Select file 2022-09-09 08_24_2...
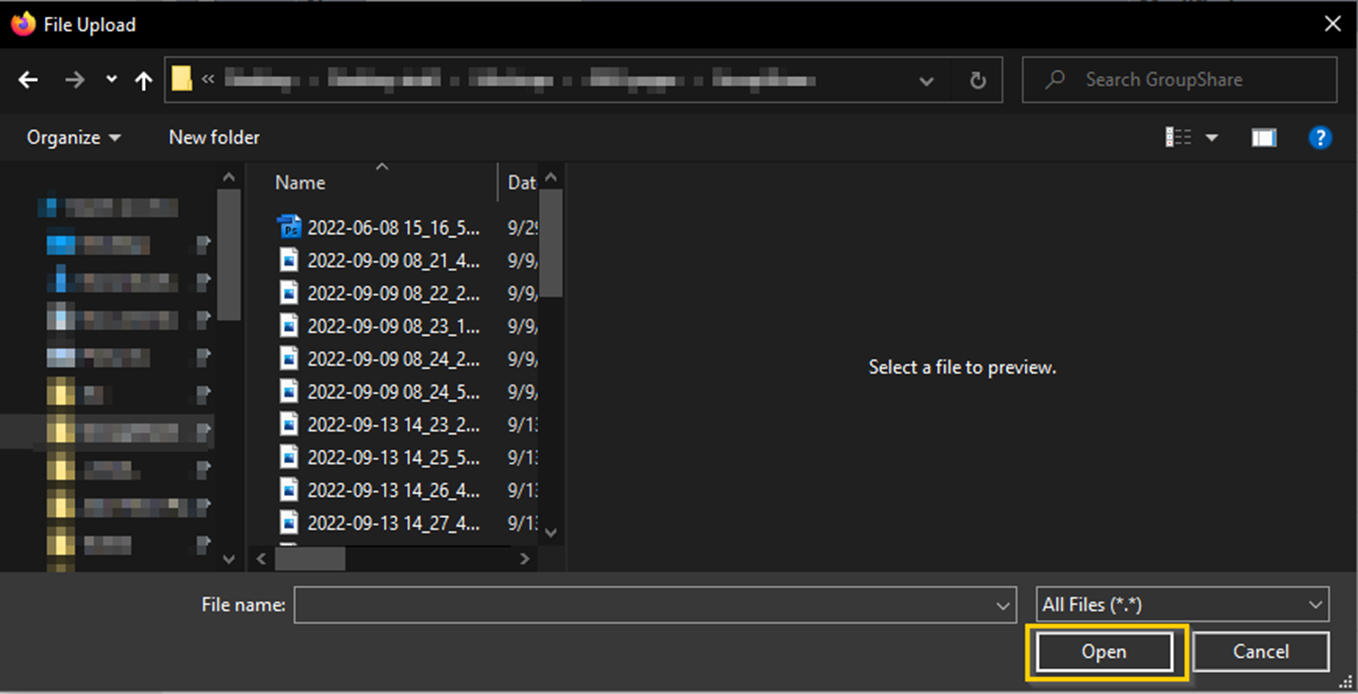This screenshot has height=694, width=1358. pos(393,358)
